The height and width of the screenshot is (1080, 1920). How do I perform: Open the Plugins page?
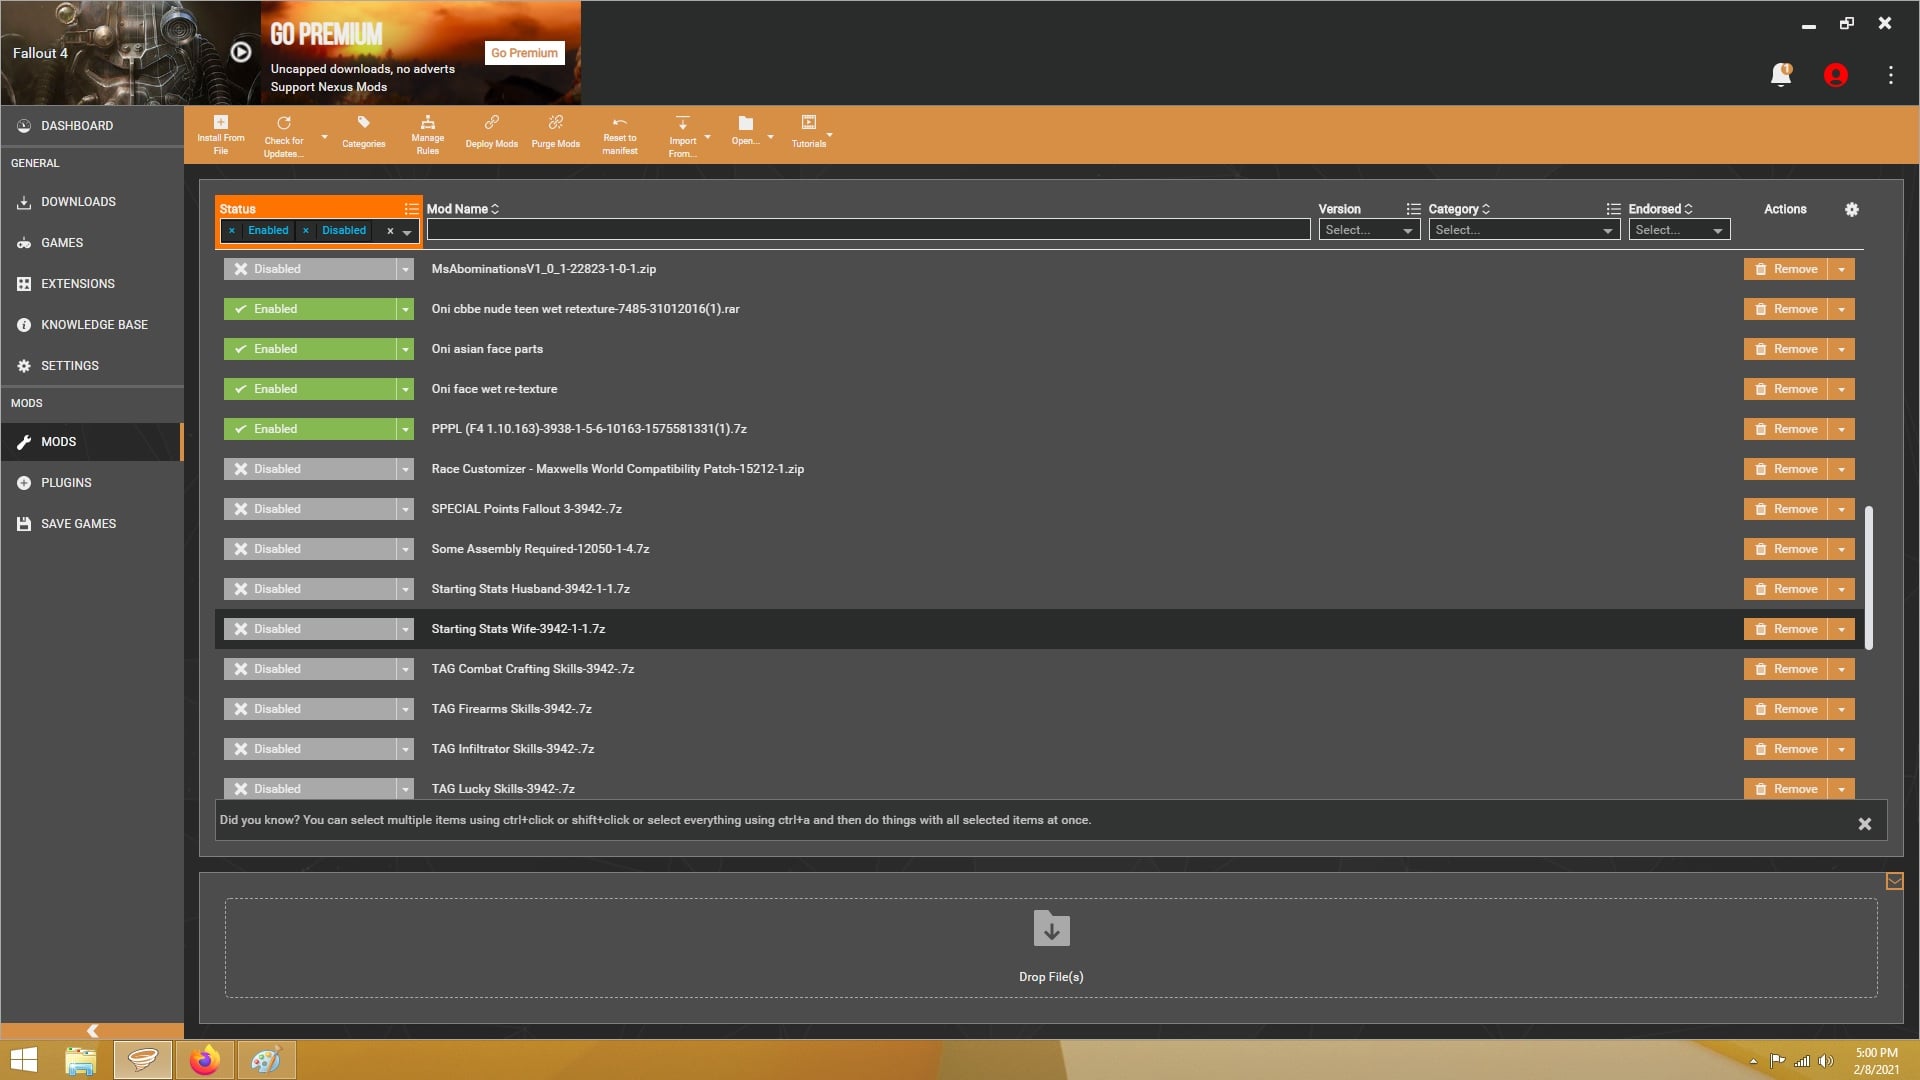tap(92, 483)
